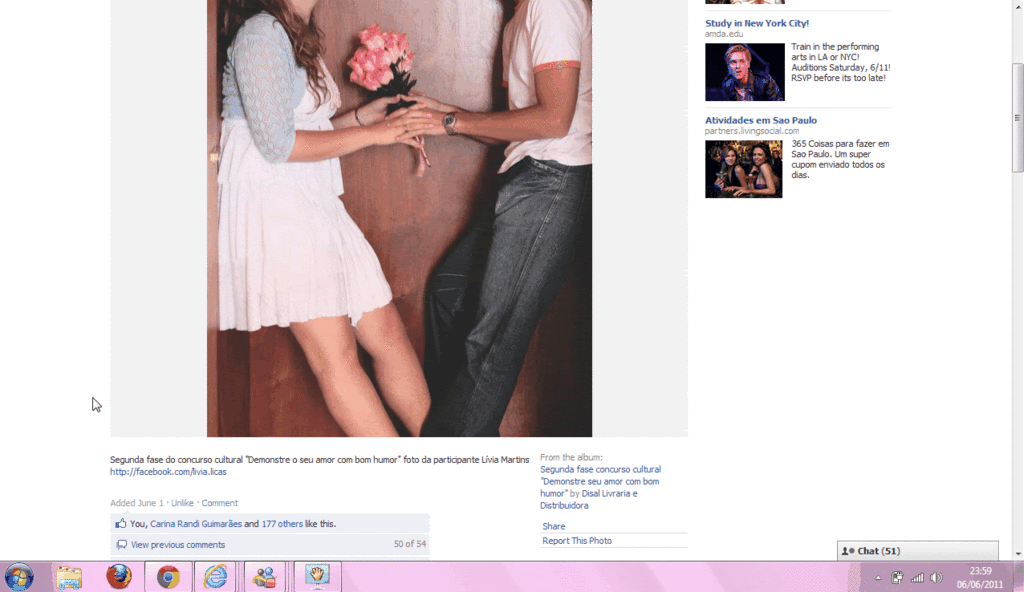Viewport: 1024px width, 592px height.
Task: Click the Comment link under the photo
Action: click(x=220, y=503)
